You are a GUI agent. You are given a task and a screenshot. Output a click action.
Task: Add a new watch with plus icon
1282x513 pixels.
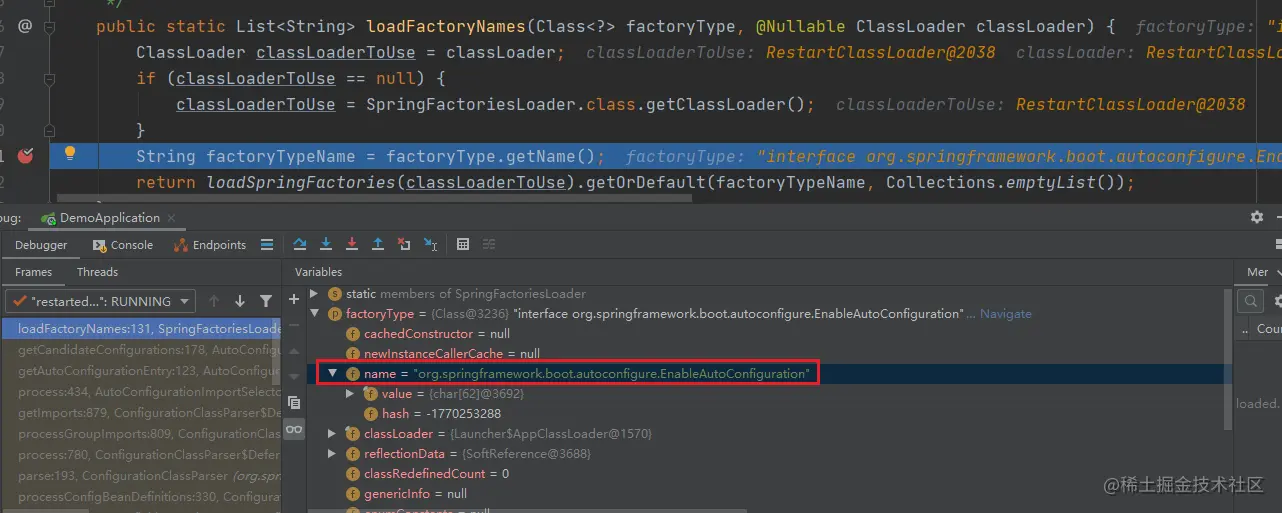[x=293, y=299]
